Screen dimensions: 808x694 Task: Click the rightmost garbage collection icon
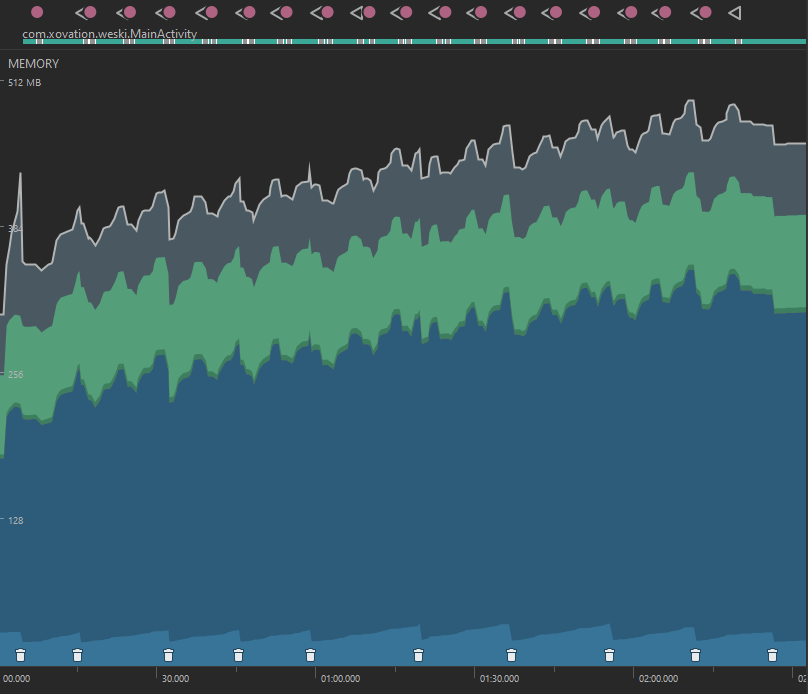pyautogui.click(x=773, y=655)
